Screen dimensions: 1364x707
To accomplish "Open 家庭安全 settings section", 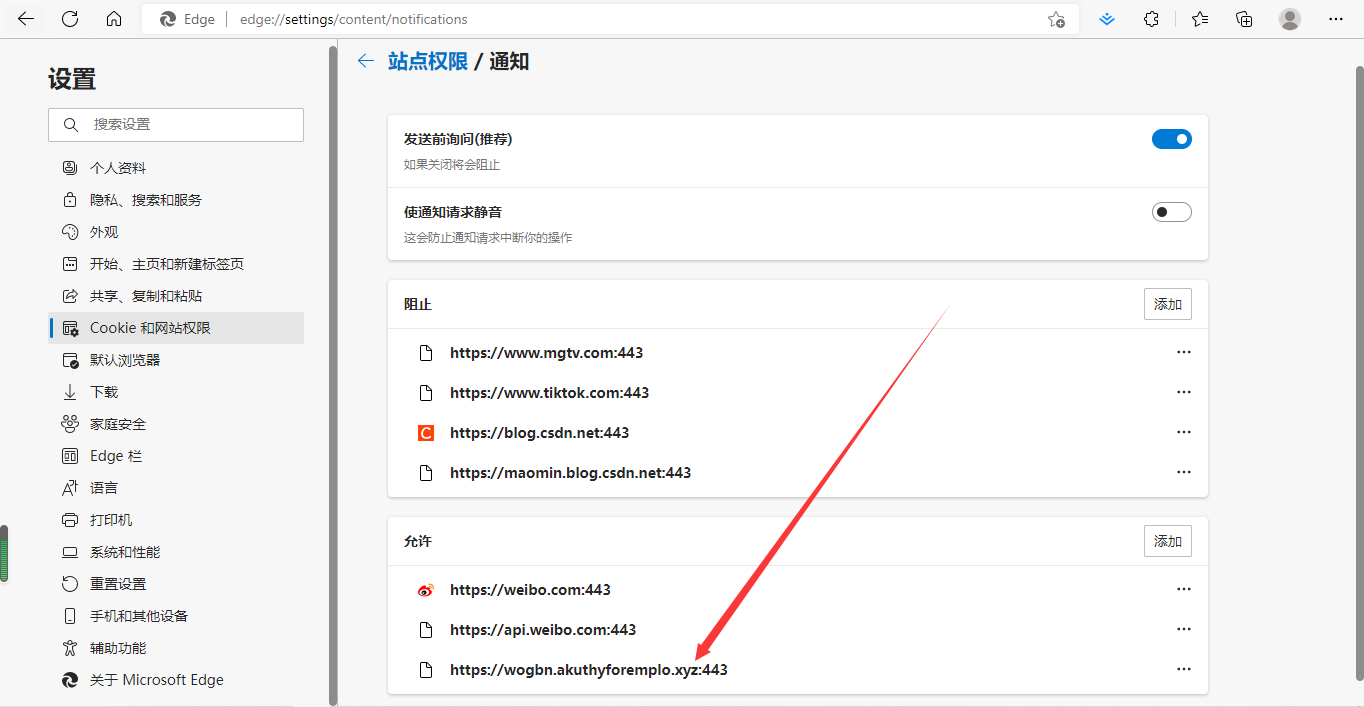I will [176, 424].
